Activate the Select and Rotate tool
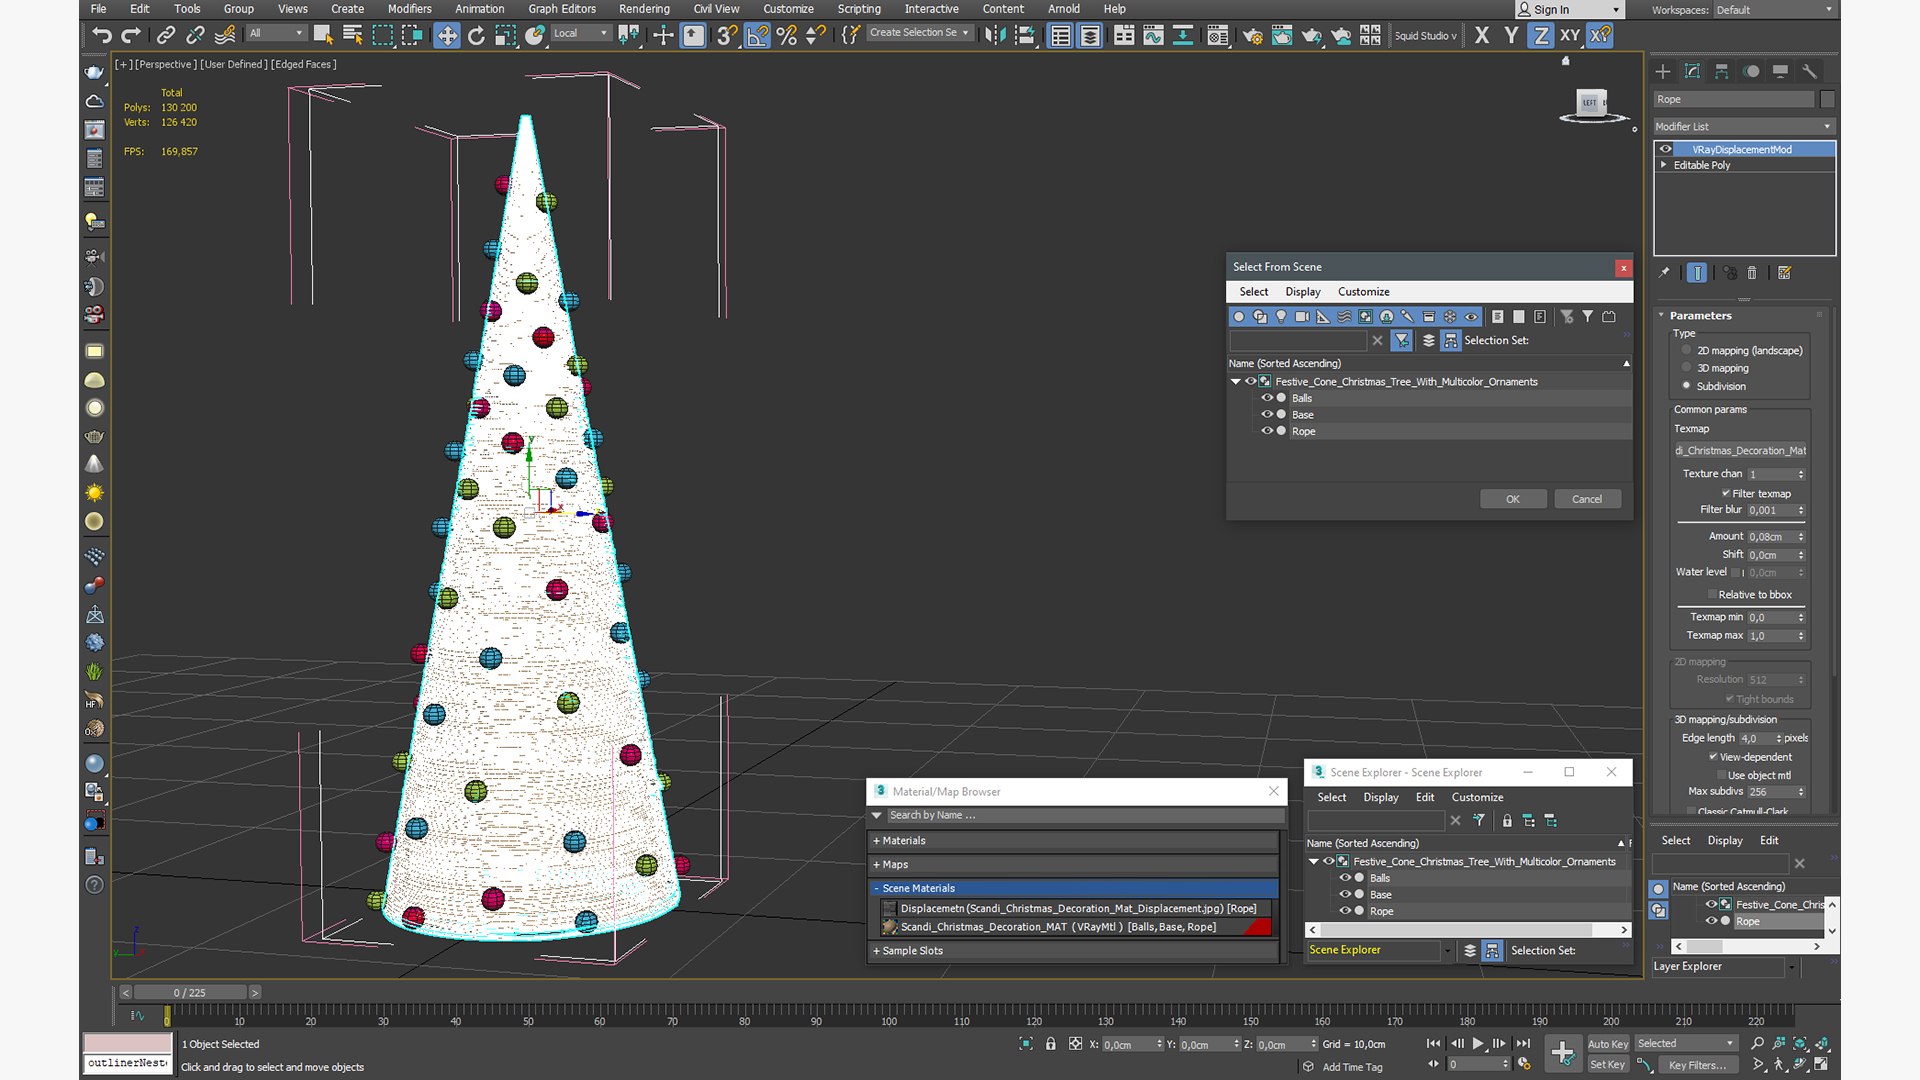The height and width of the screenshot is (1080, 1920). pos(476,35)
